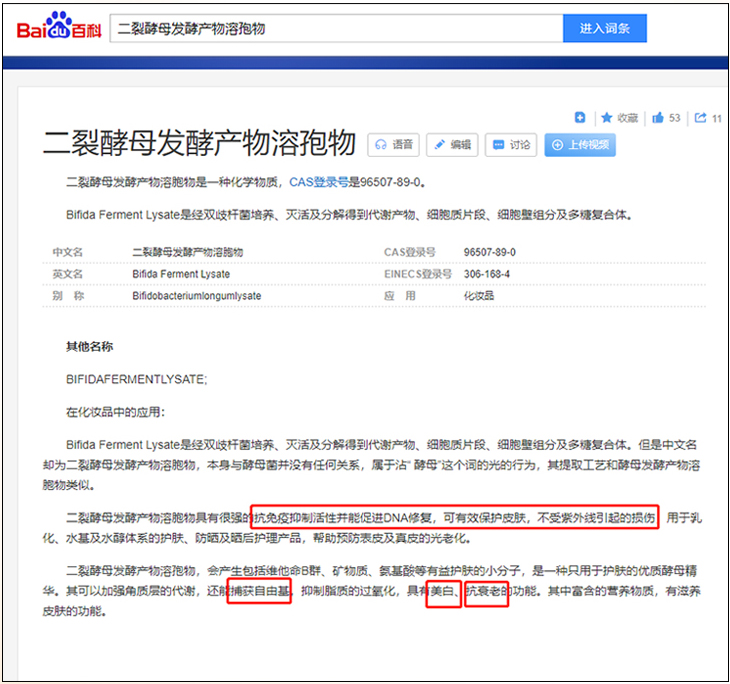Click the 上传视频 upload video button

(580, 145)
